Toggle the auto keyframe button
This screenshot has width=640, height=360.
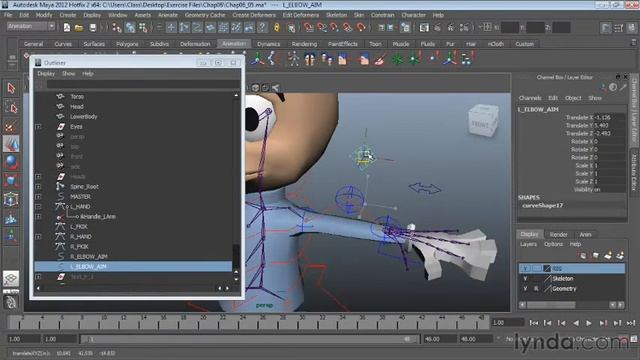pos(623,339)
